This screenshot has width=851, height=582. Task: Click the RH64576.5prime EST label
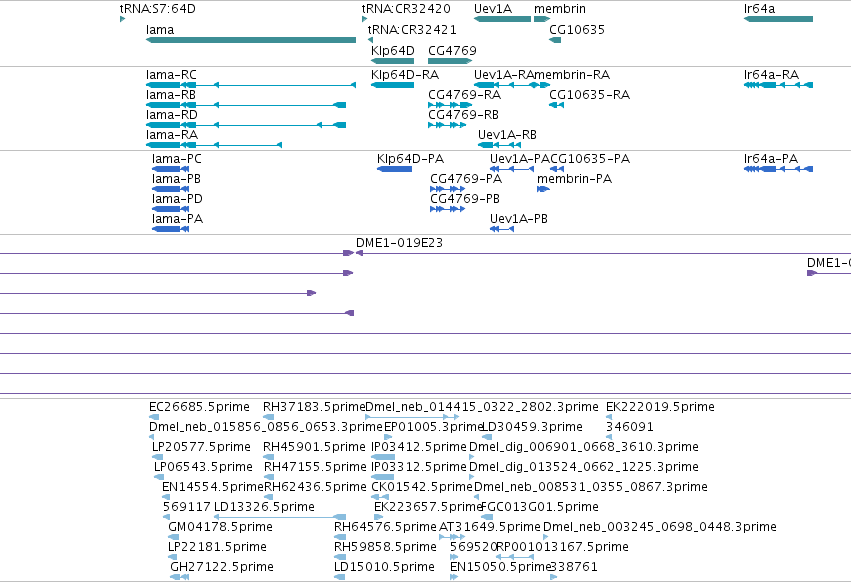(385, 527)
